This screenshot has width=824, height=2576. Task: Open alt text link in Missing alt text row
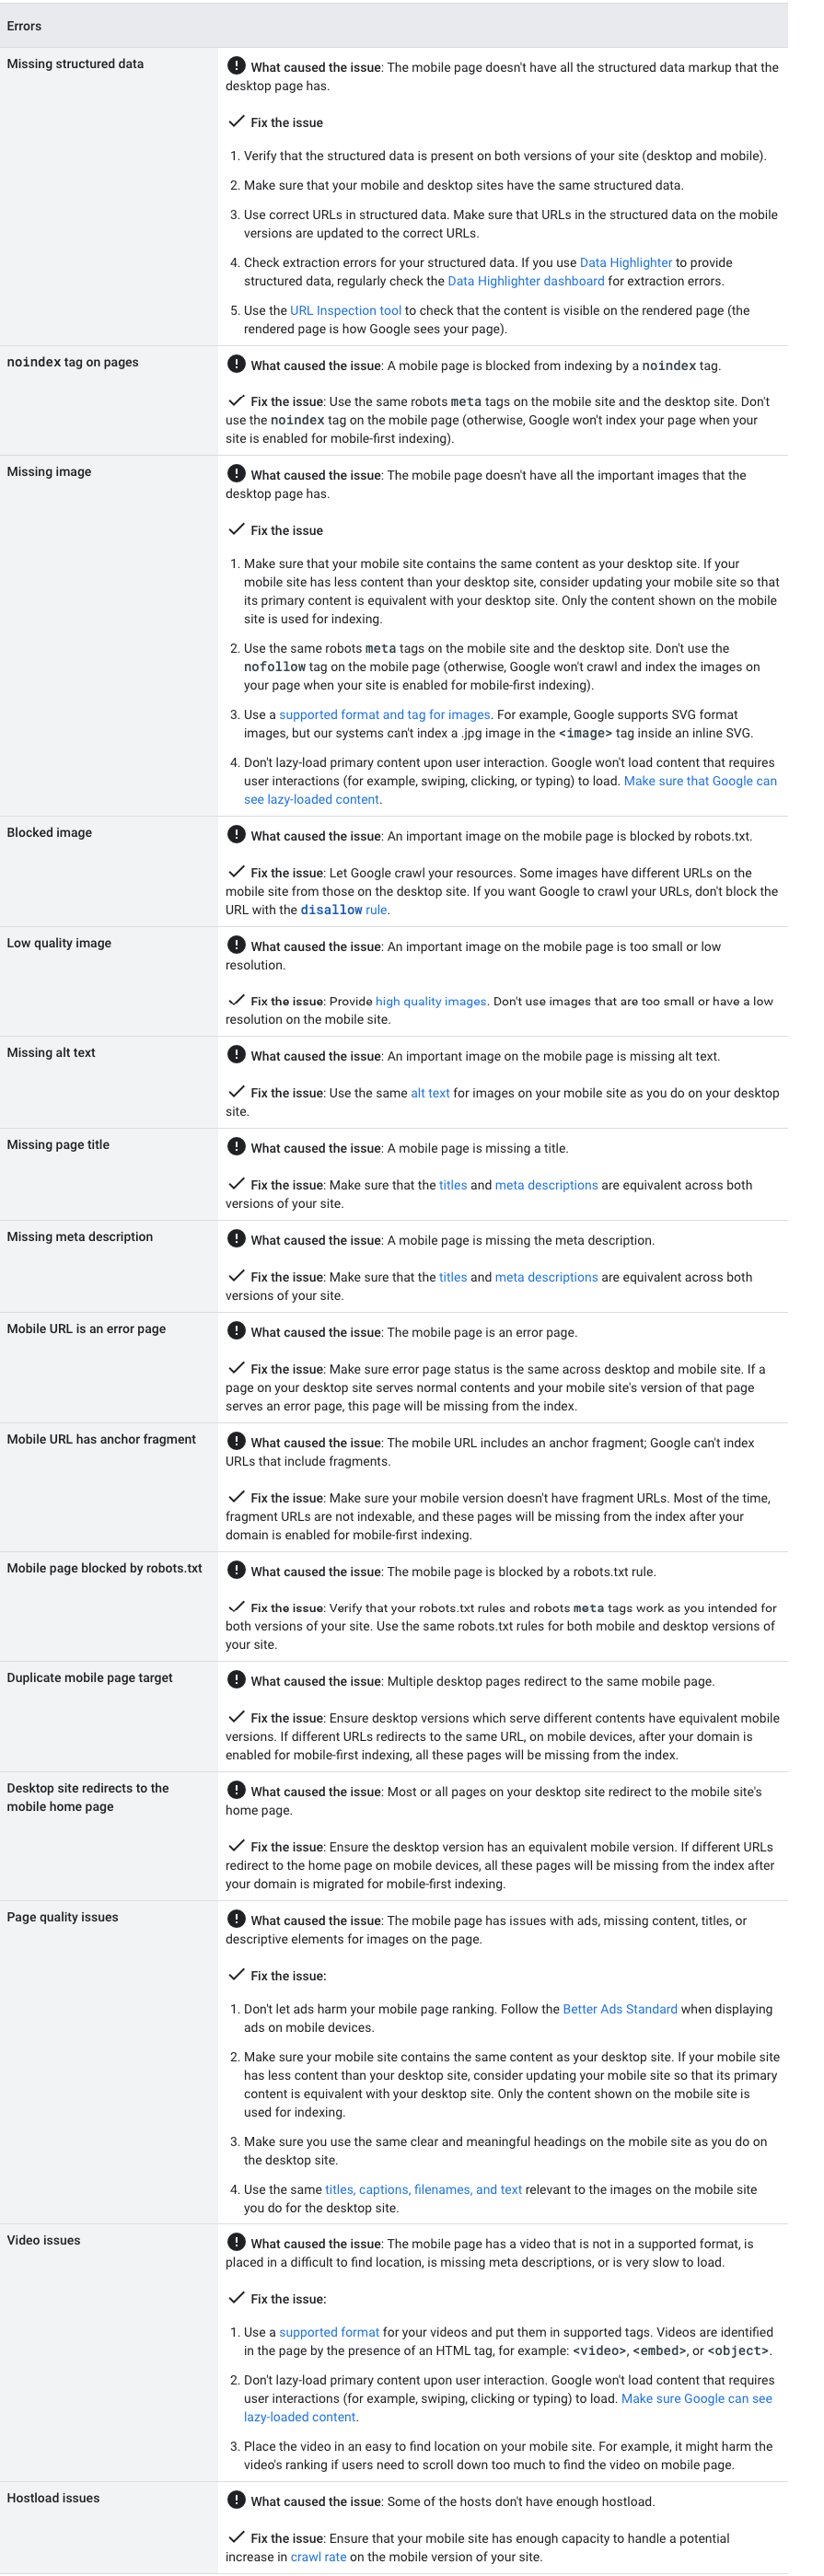coord(430,1093)
